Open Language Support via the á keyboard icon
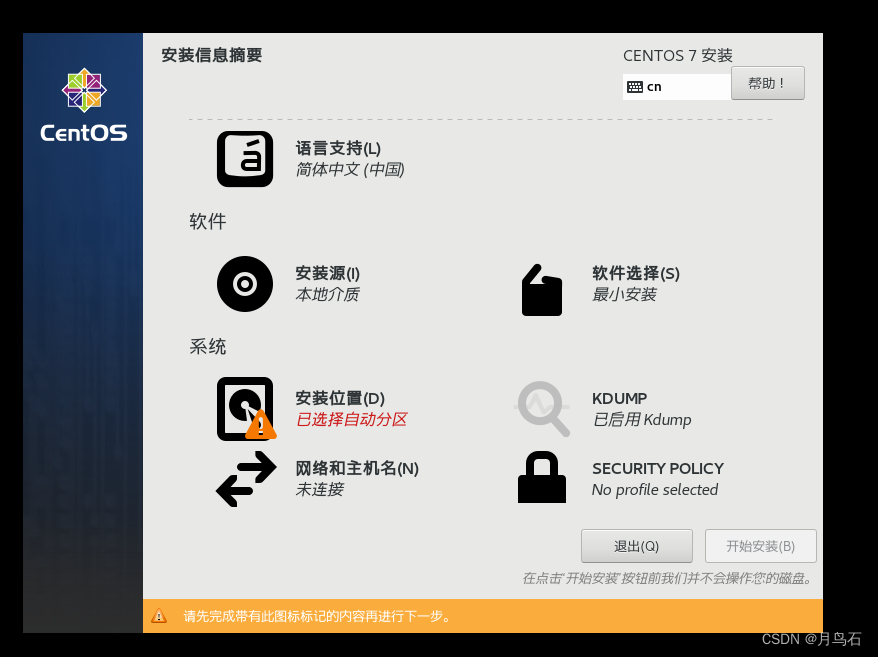The width and height of the screenshot is (878, 657). pos(245,159)
